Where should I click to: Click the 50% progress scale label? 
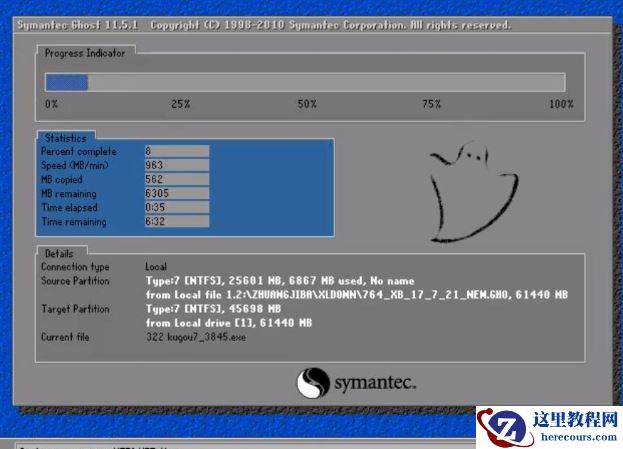pyautogui.click(x=307, y=104)
